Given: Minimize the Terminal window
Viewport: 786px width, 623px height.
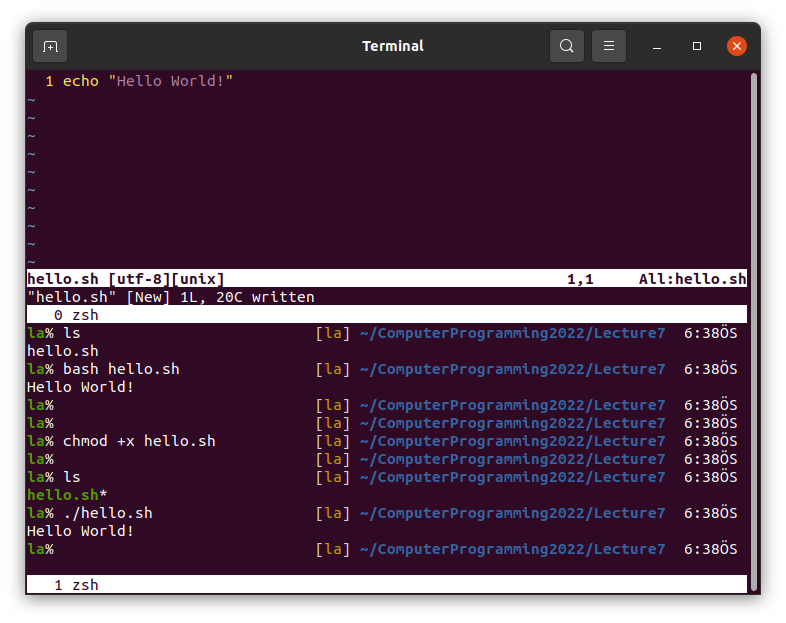Looking at the screenshot, I should coord(657,46).
